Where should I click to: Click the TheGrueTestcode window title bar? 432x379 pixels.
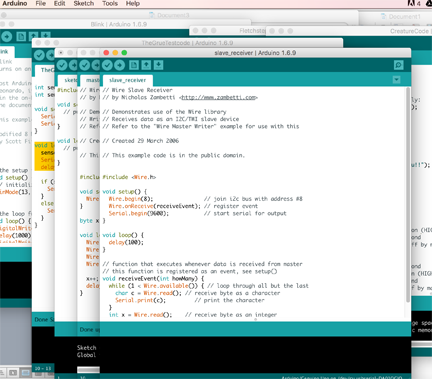click(x=187, y=43)
